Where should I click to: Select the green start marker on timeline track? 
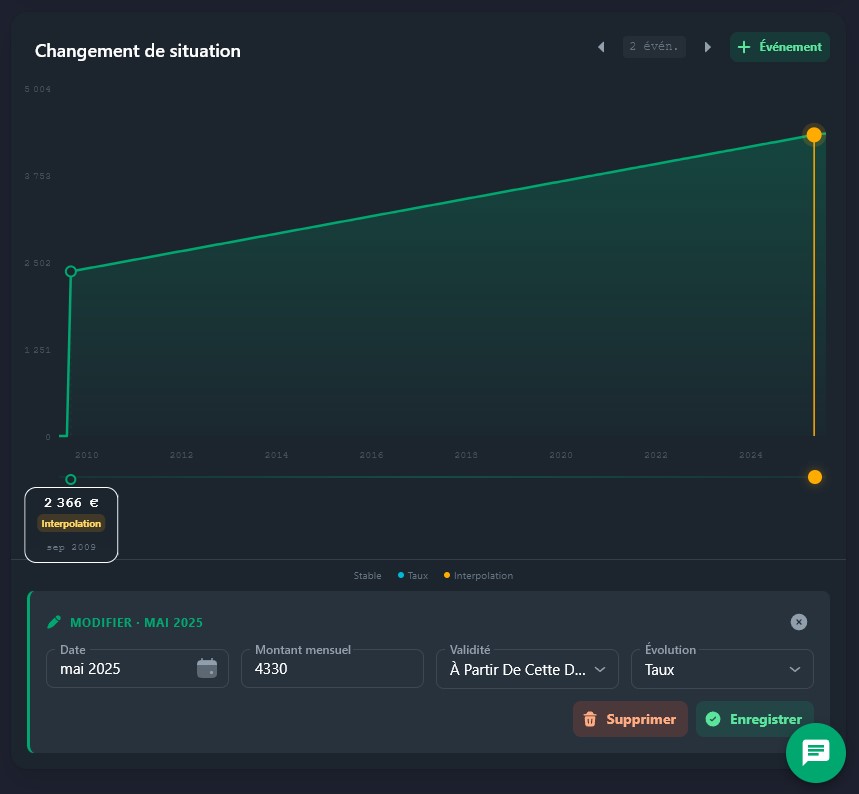[x=70, y=479]
